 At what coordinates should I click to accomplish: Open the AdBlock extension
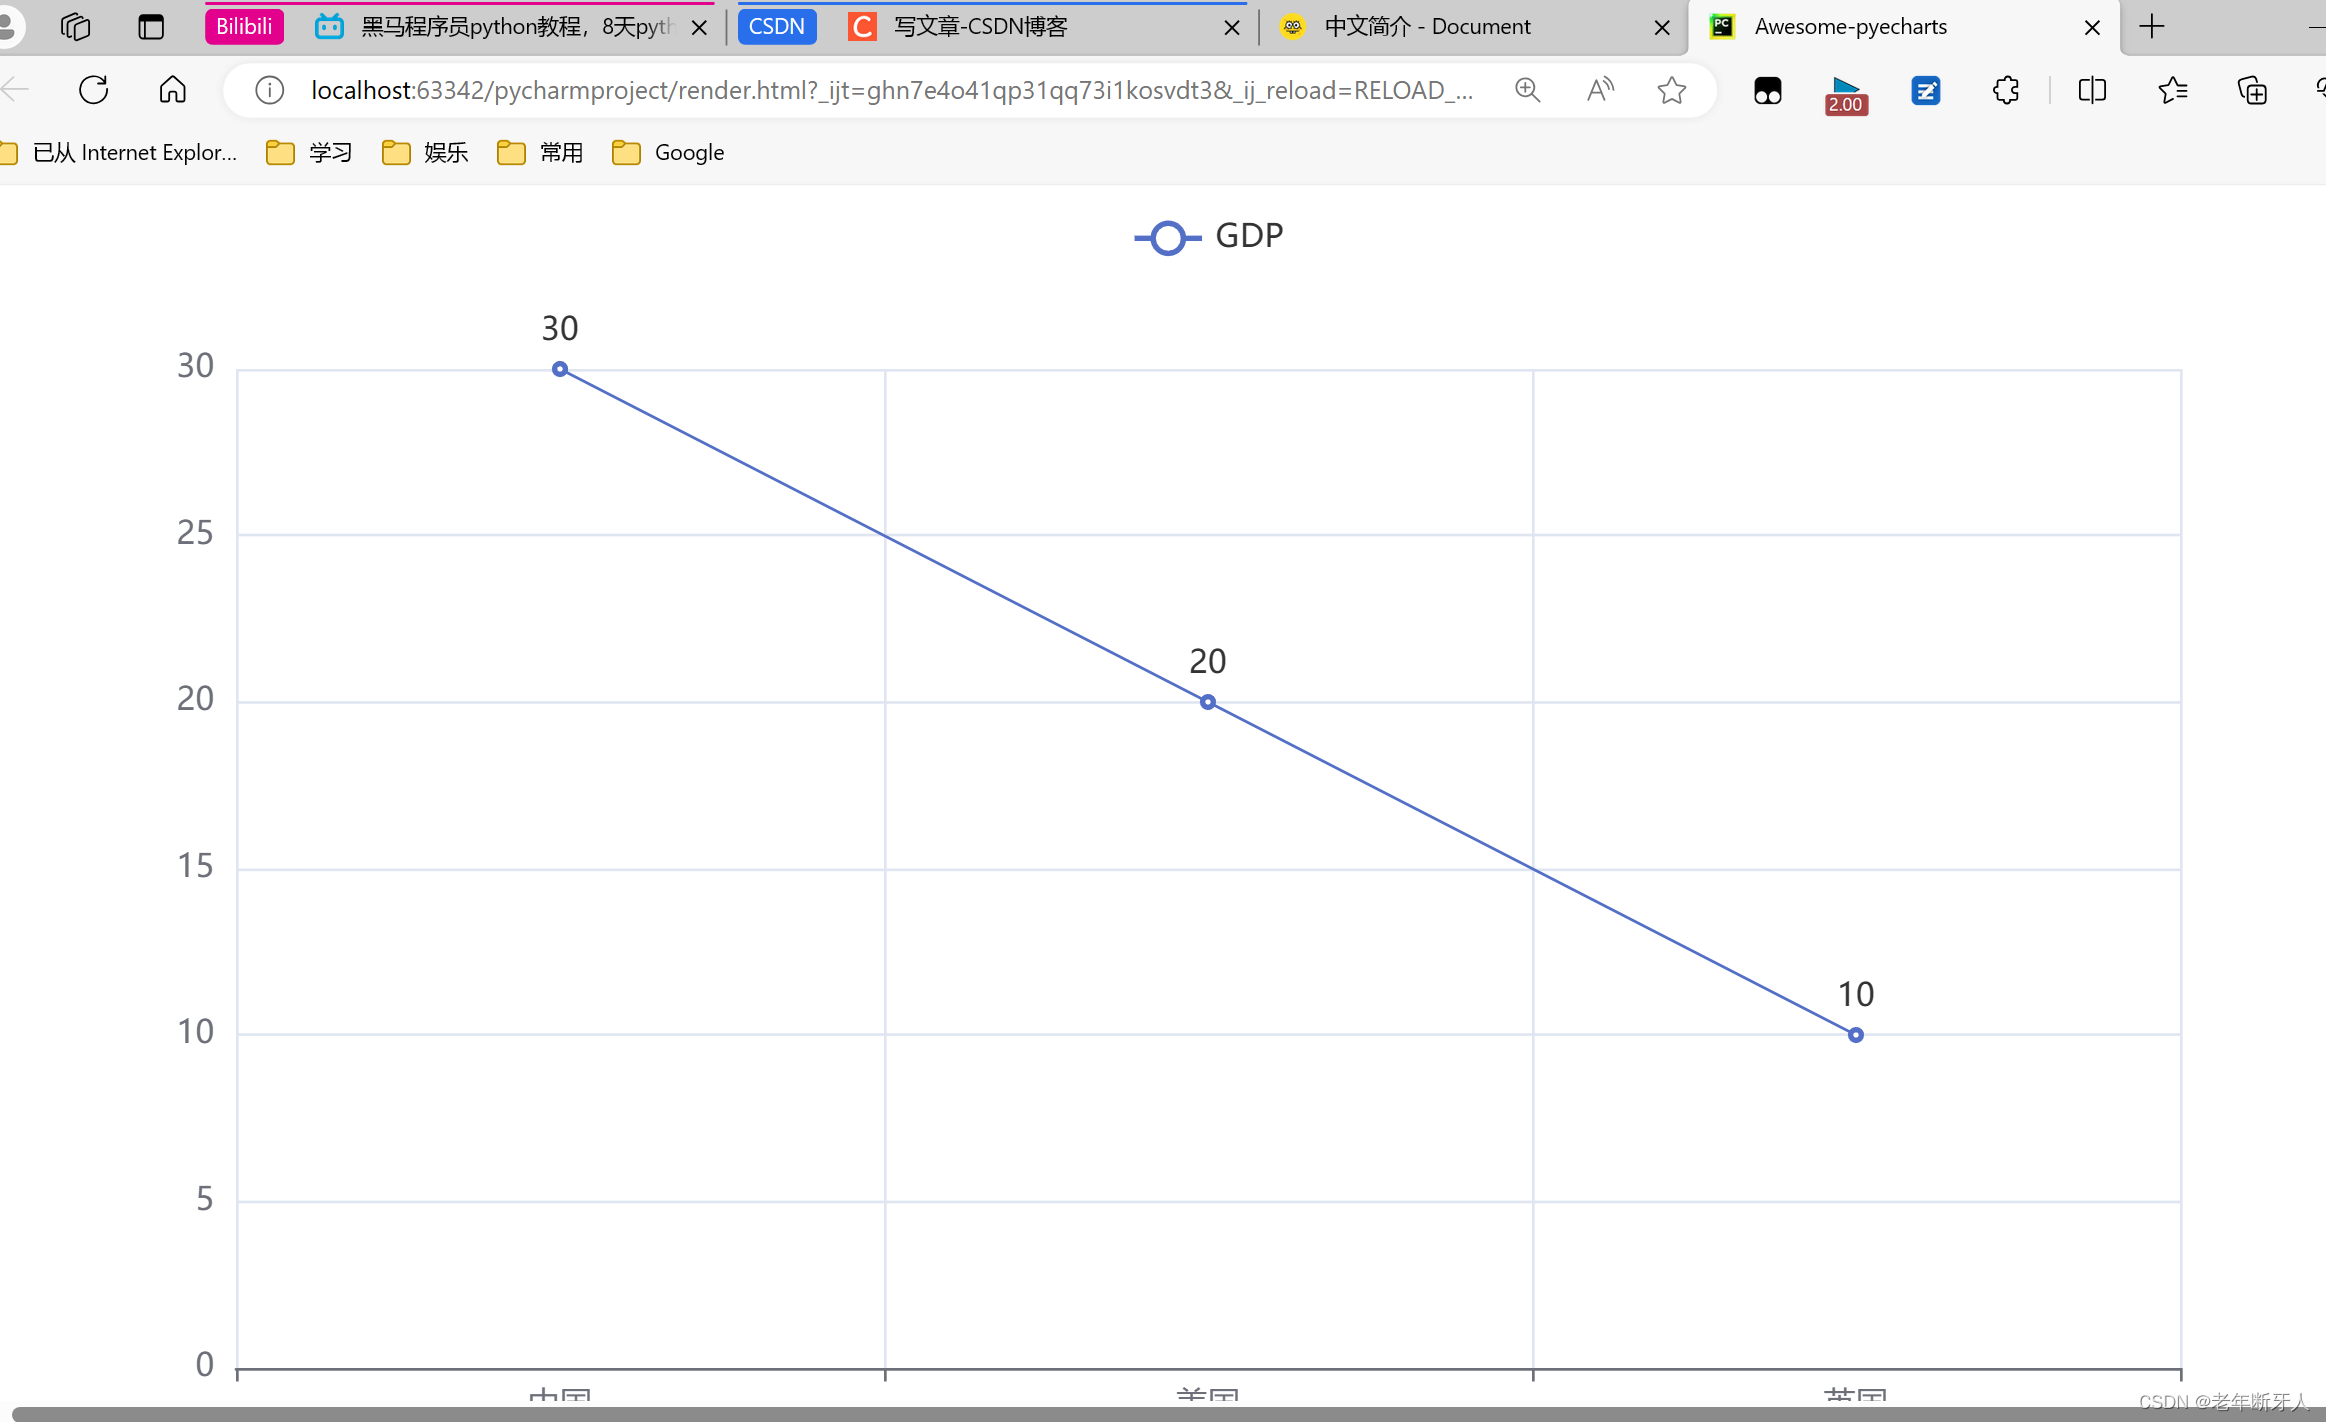[x=1767, y=91]
